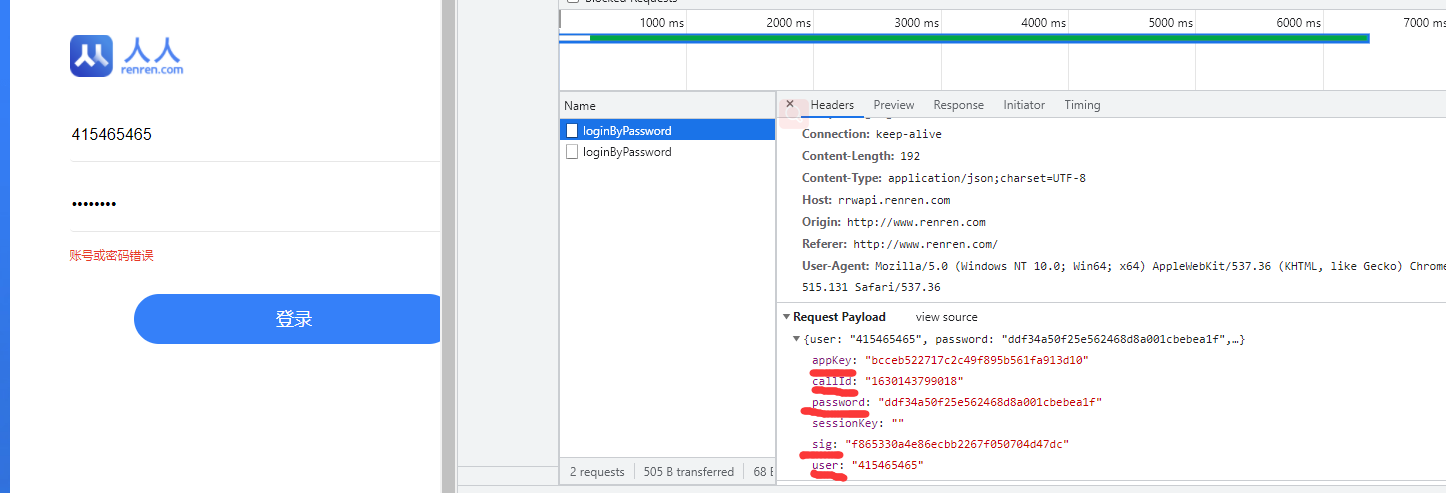Click the 1000 ms timeline marker
The height and width of the screenshot is (493, 1446).
(x=662, y=23)
